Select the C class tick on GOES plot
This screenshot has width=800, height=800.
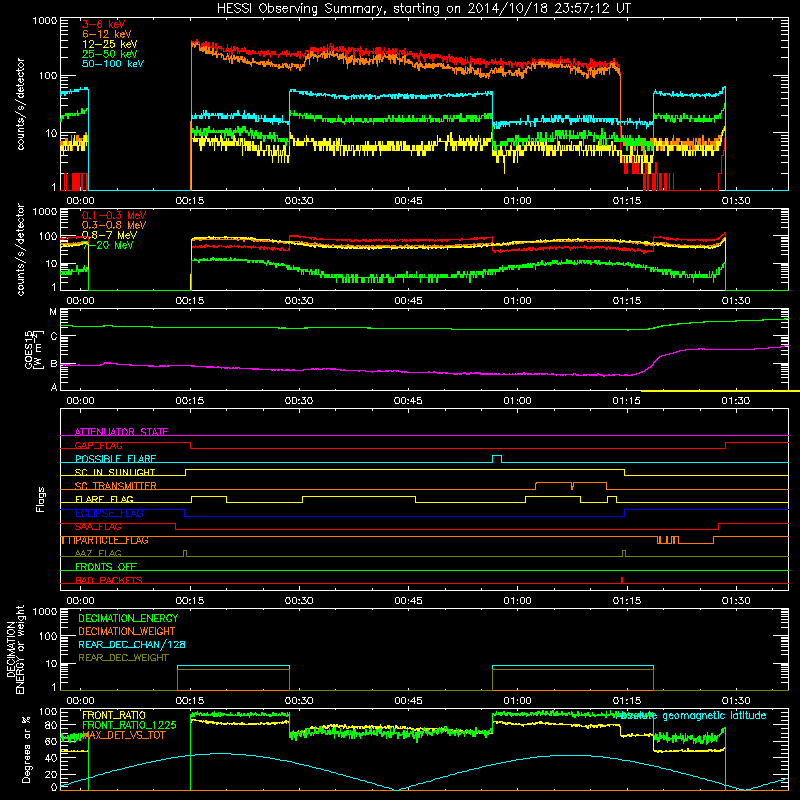pos(54,336)
